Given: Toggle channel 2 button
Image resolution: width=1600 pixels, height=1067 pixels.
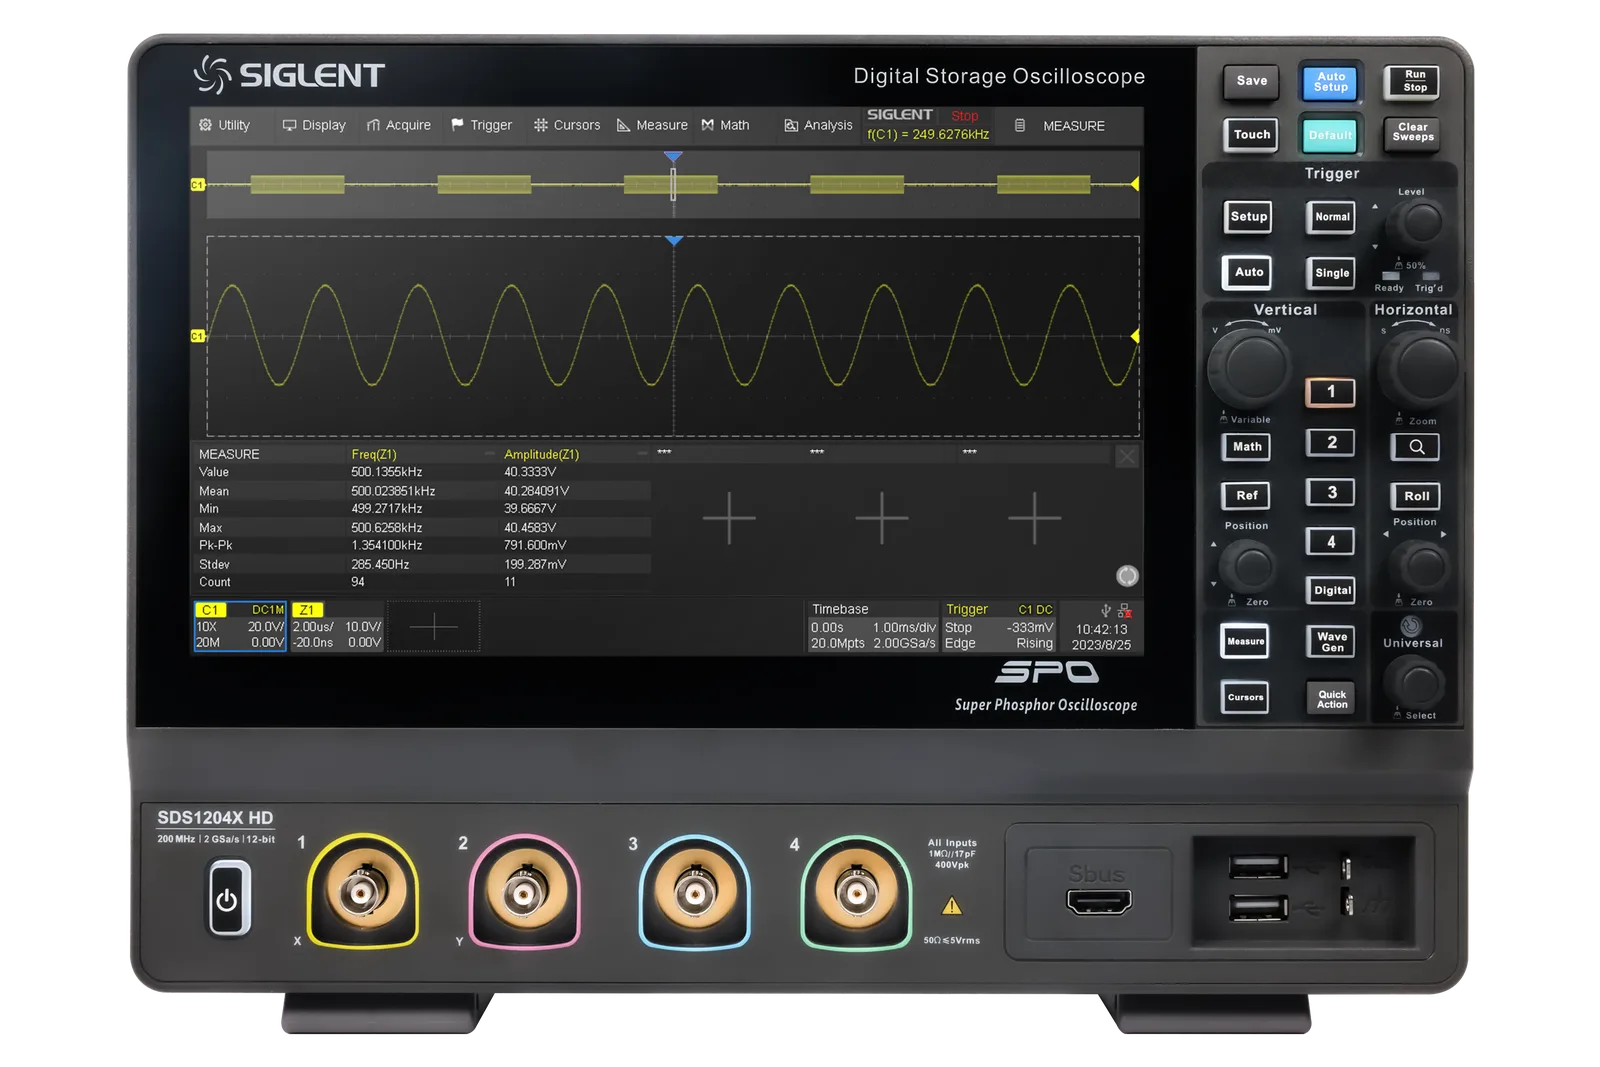Looking at the screenshot, I should (1331, 442).
